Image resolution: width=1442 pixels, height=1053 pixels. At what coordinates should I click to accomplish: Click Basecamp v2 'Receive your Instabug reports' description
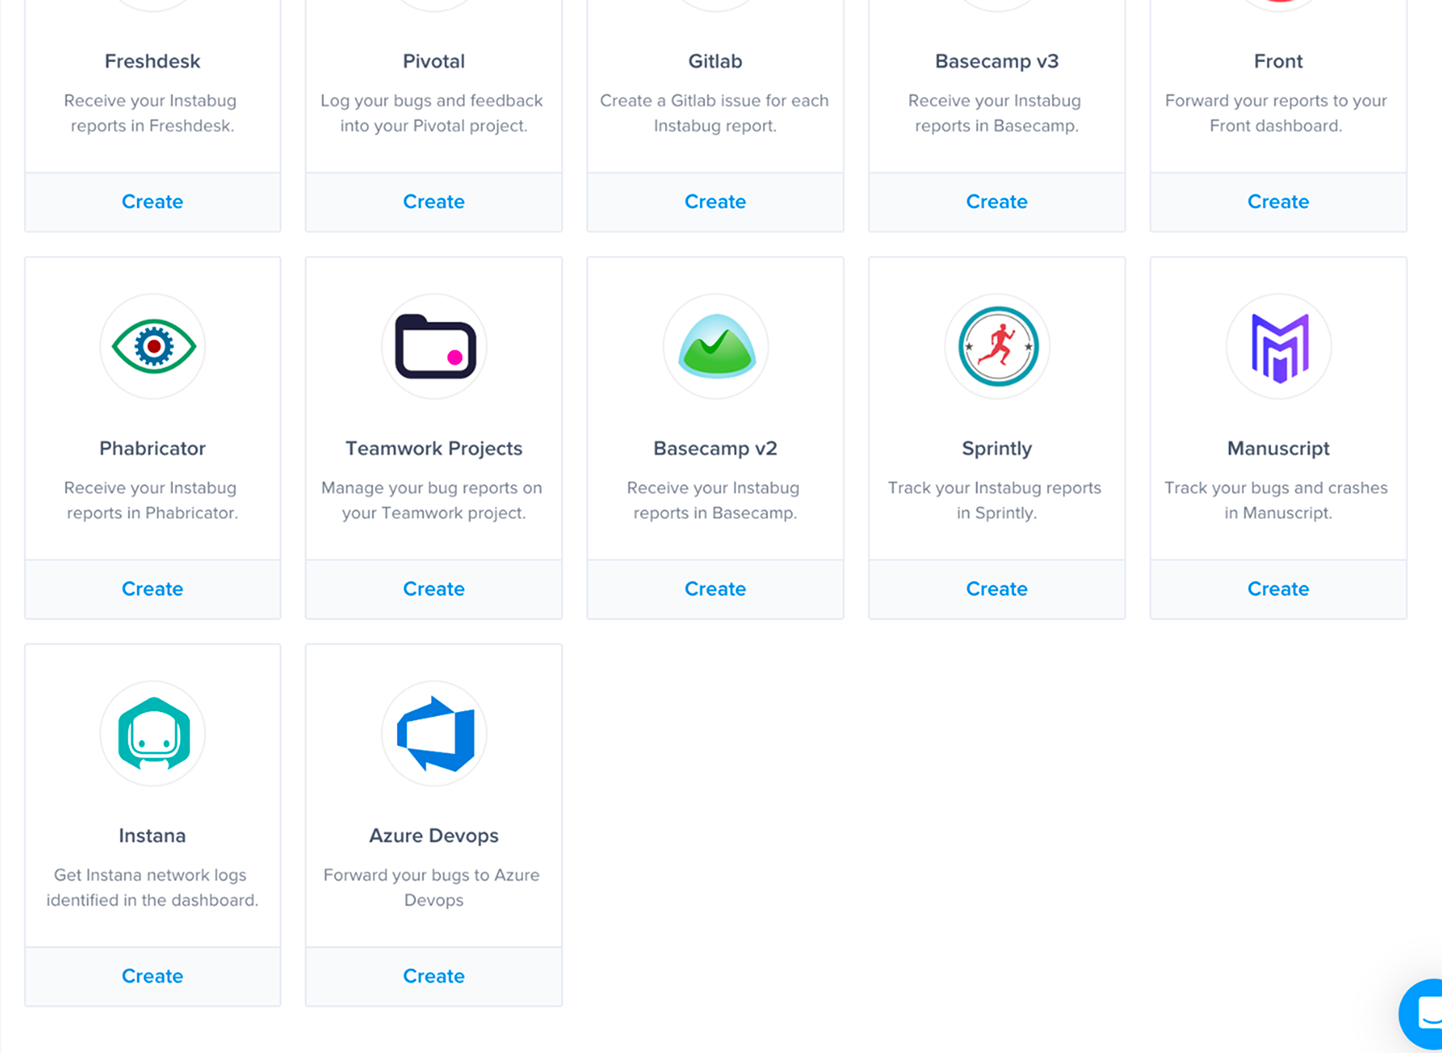tap(714, 500)
